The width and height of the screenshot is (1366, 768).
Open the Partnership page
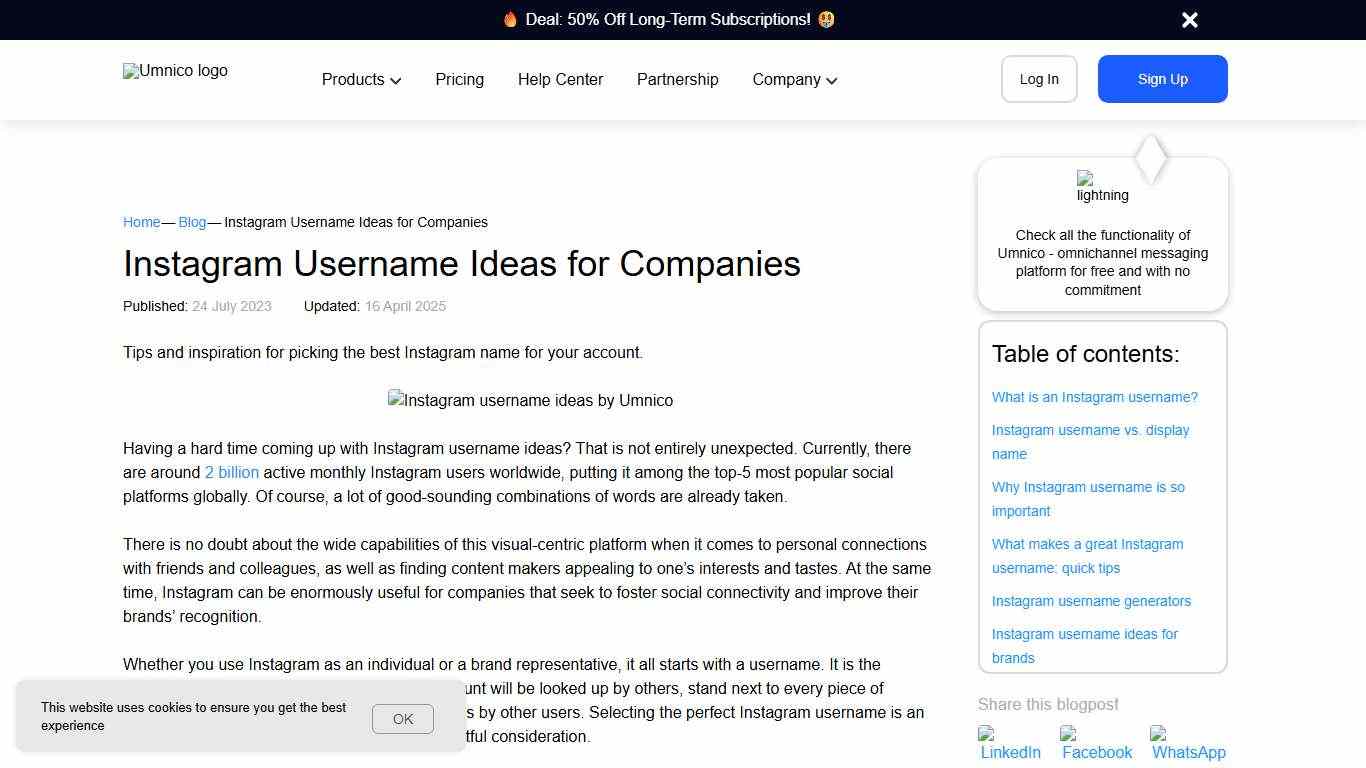click(x=677, y=79)
